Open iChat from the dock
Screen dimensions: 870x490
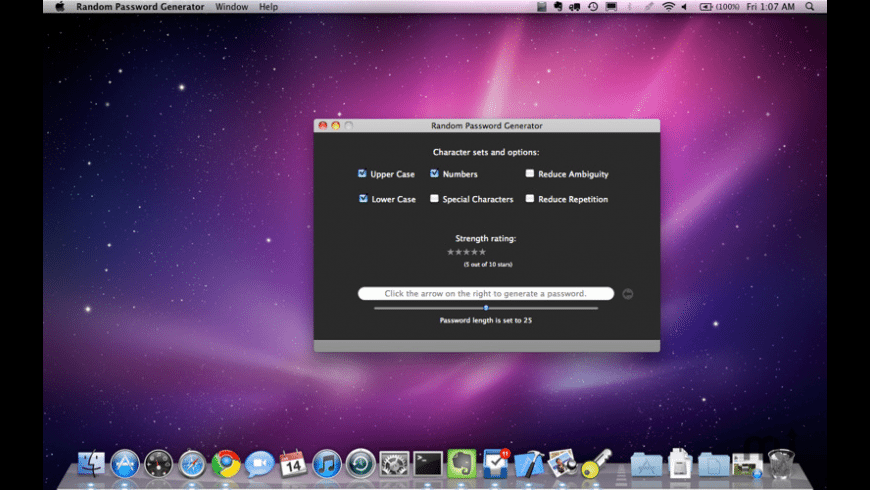point(260,463)
